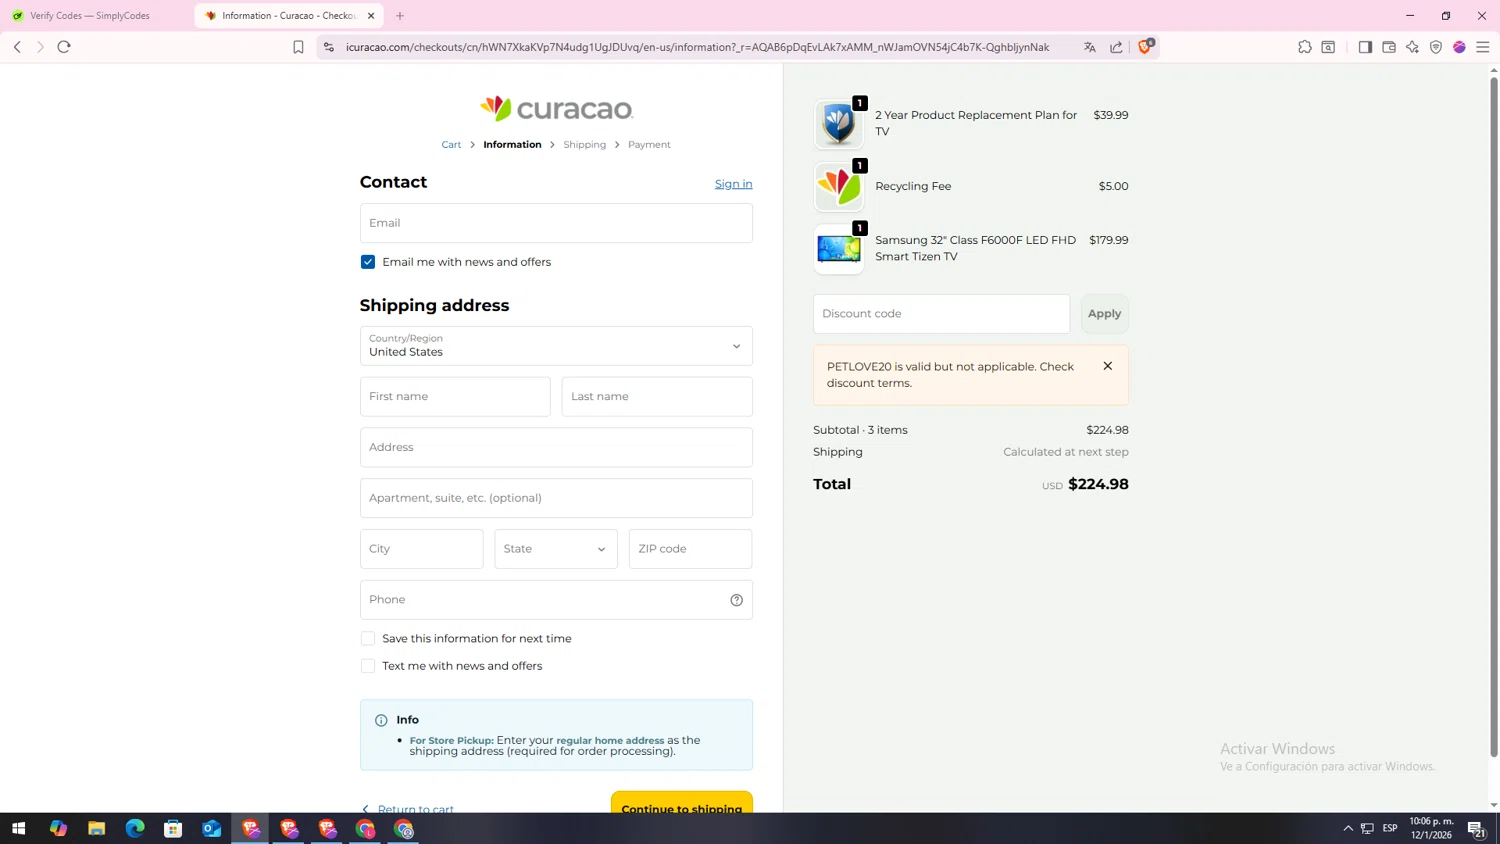This screenshot has height=844, width=1500.
Task: Go to Cart breadcrumb
Action: coord(452,145)
